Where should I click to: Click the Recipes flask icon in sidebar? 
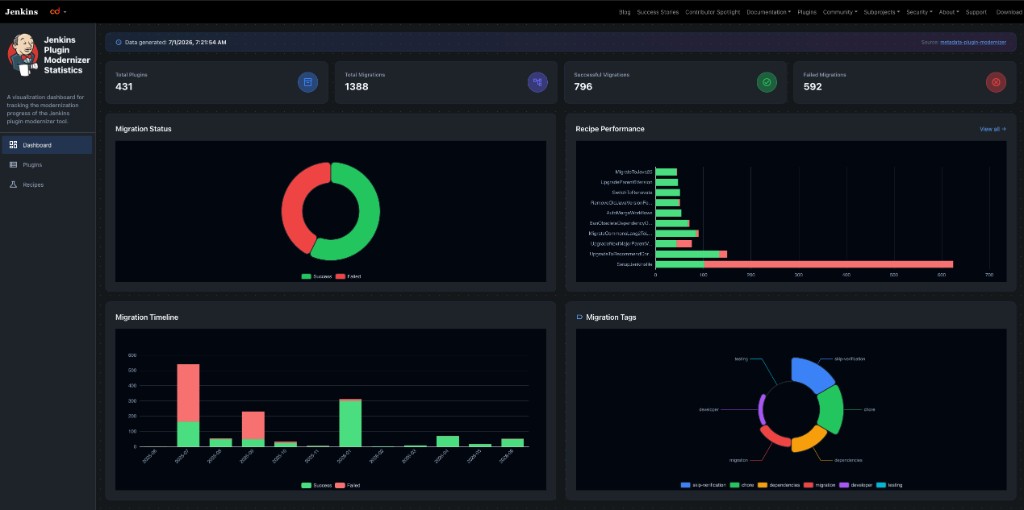pyautogui.click(x=13, y=185)
